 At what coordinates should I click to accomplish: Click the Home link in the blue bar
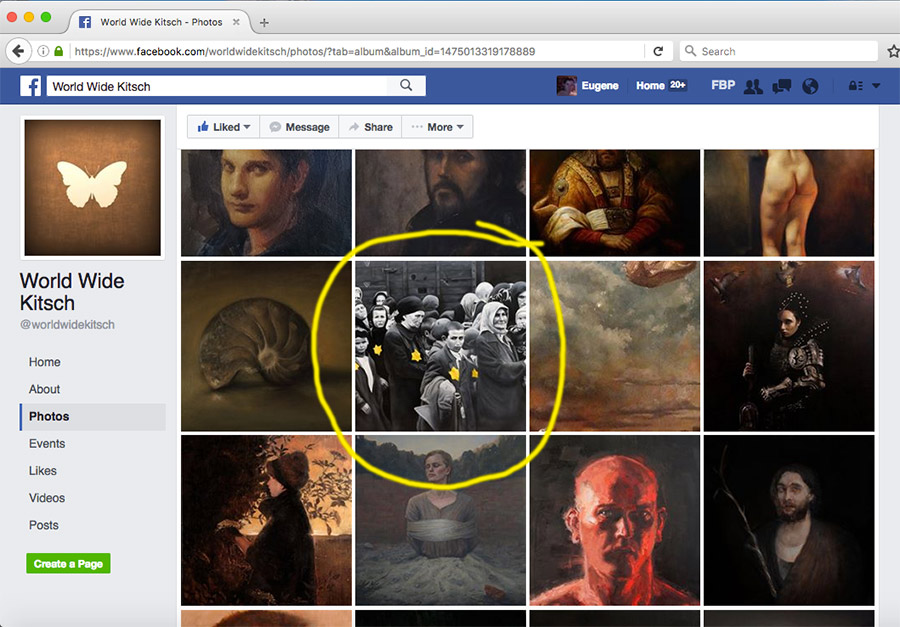coord(650,86)
